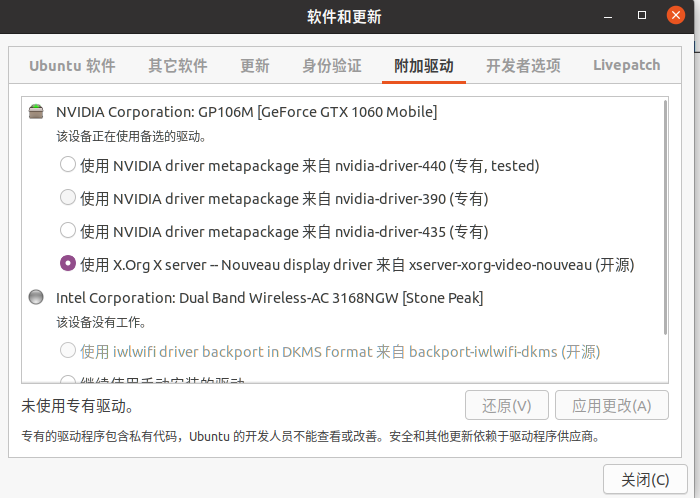This screenshot has height=498, width=700.
Task: Maximize the 软件和更新 window
Action: pos(642,16)
